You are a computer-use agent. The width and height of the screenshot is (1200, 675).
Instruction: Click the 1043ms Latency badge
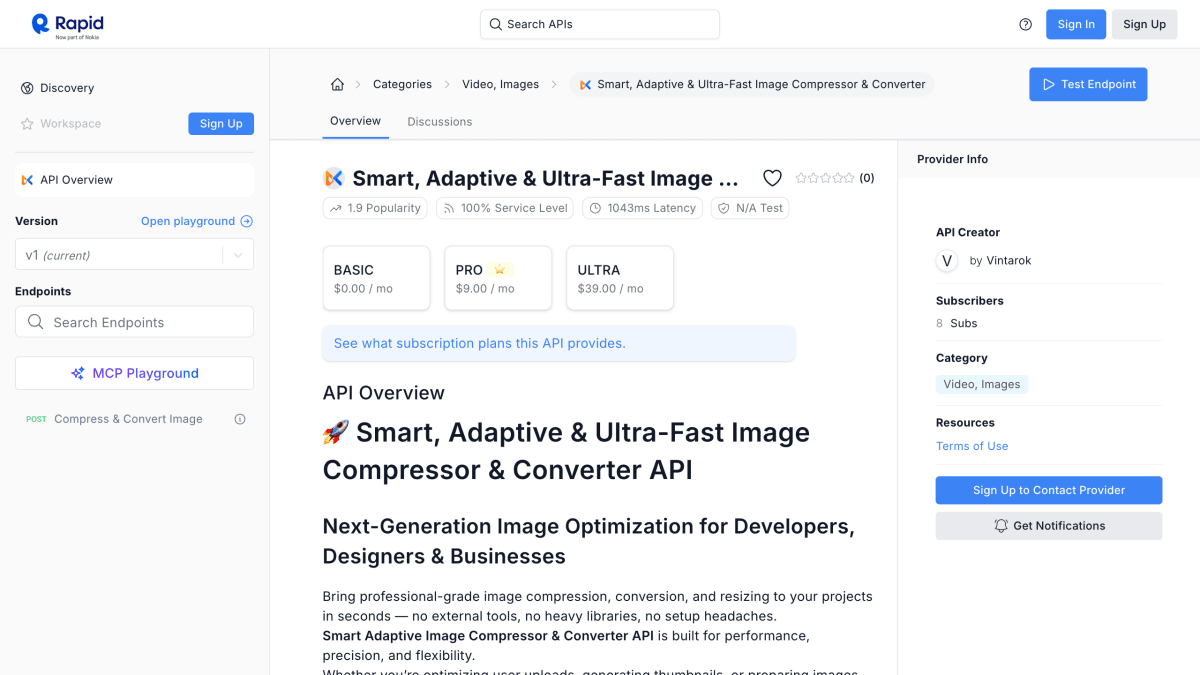click(642, 208)
